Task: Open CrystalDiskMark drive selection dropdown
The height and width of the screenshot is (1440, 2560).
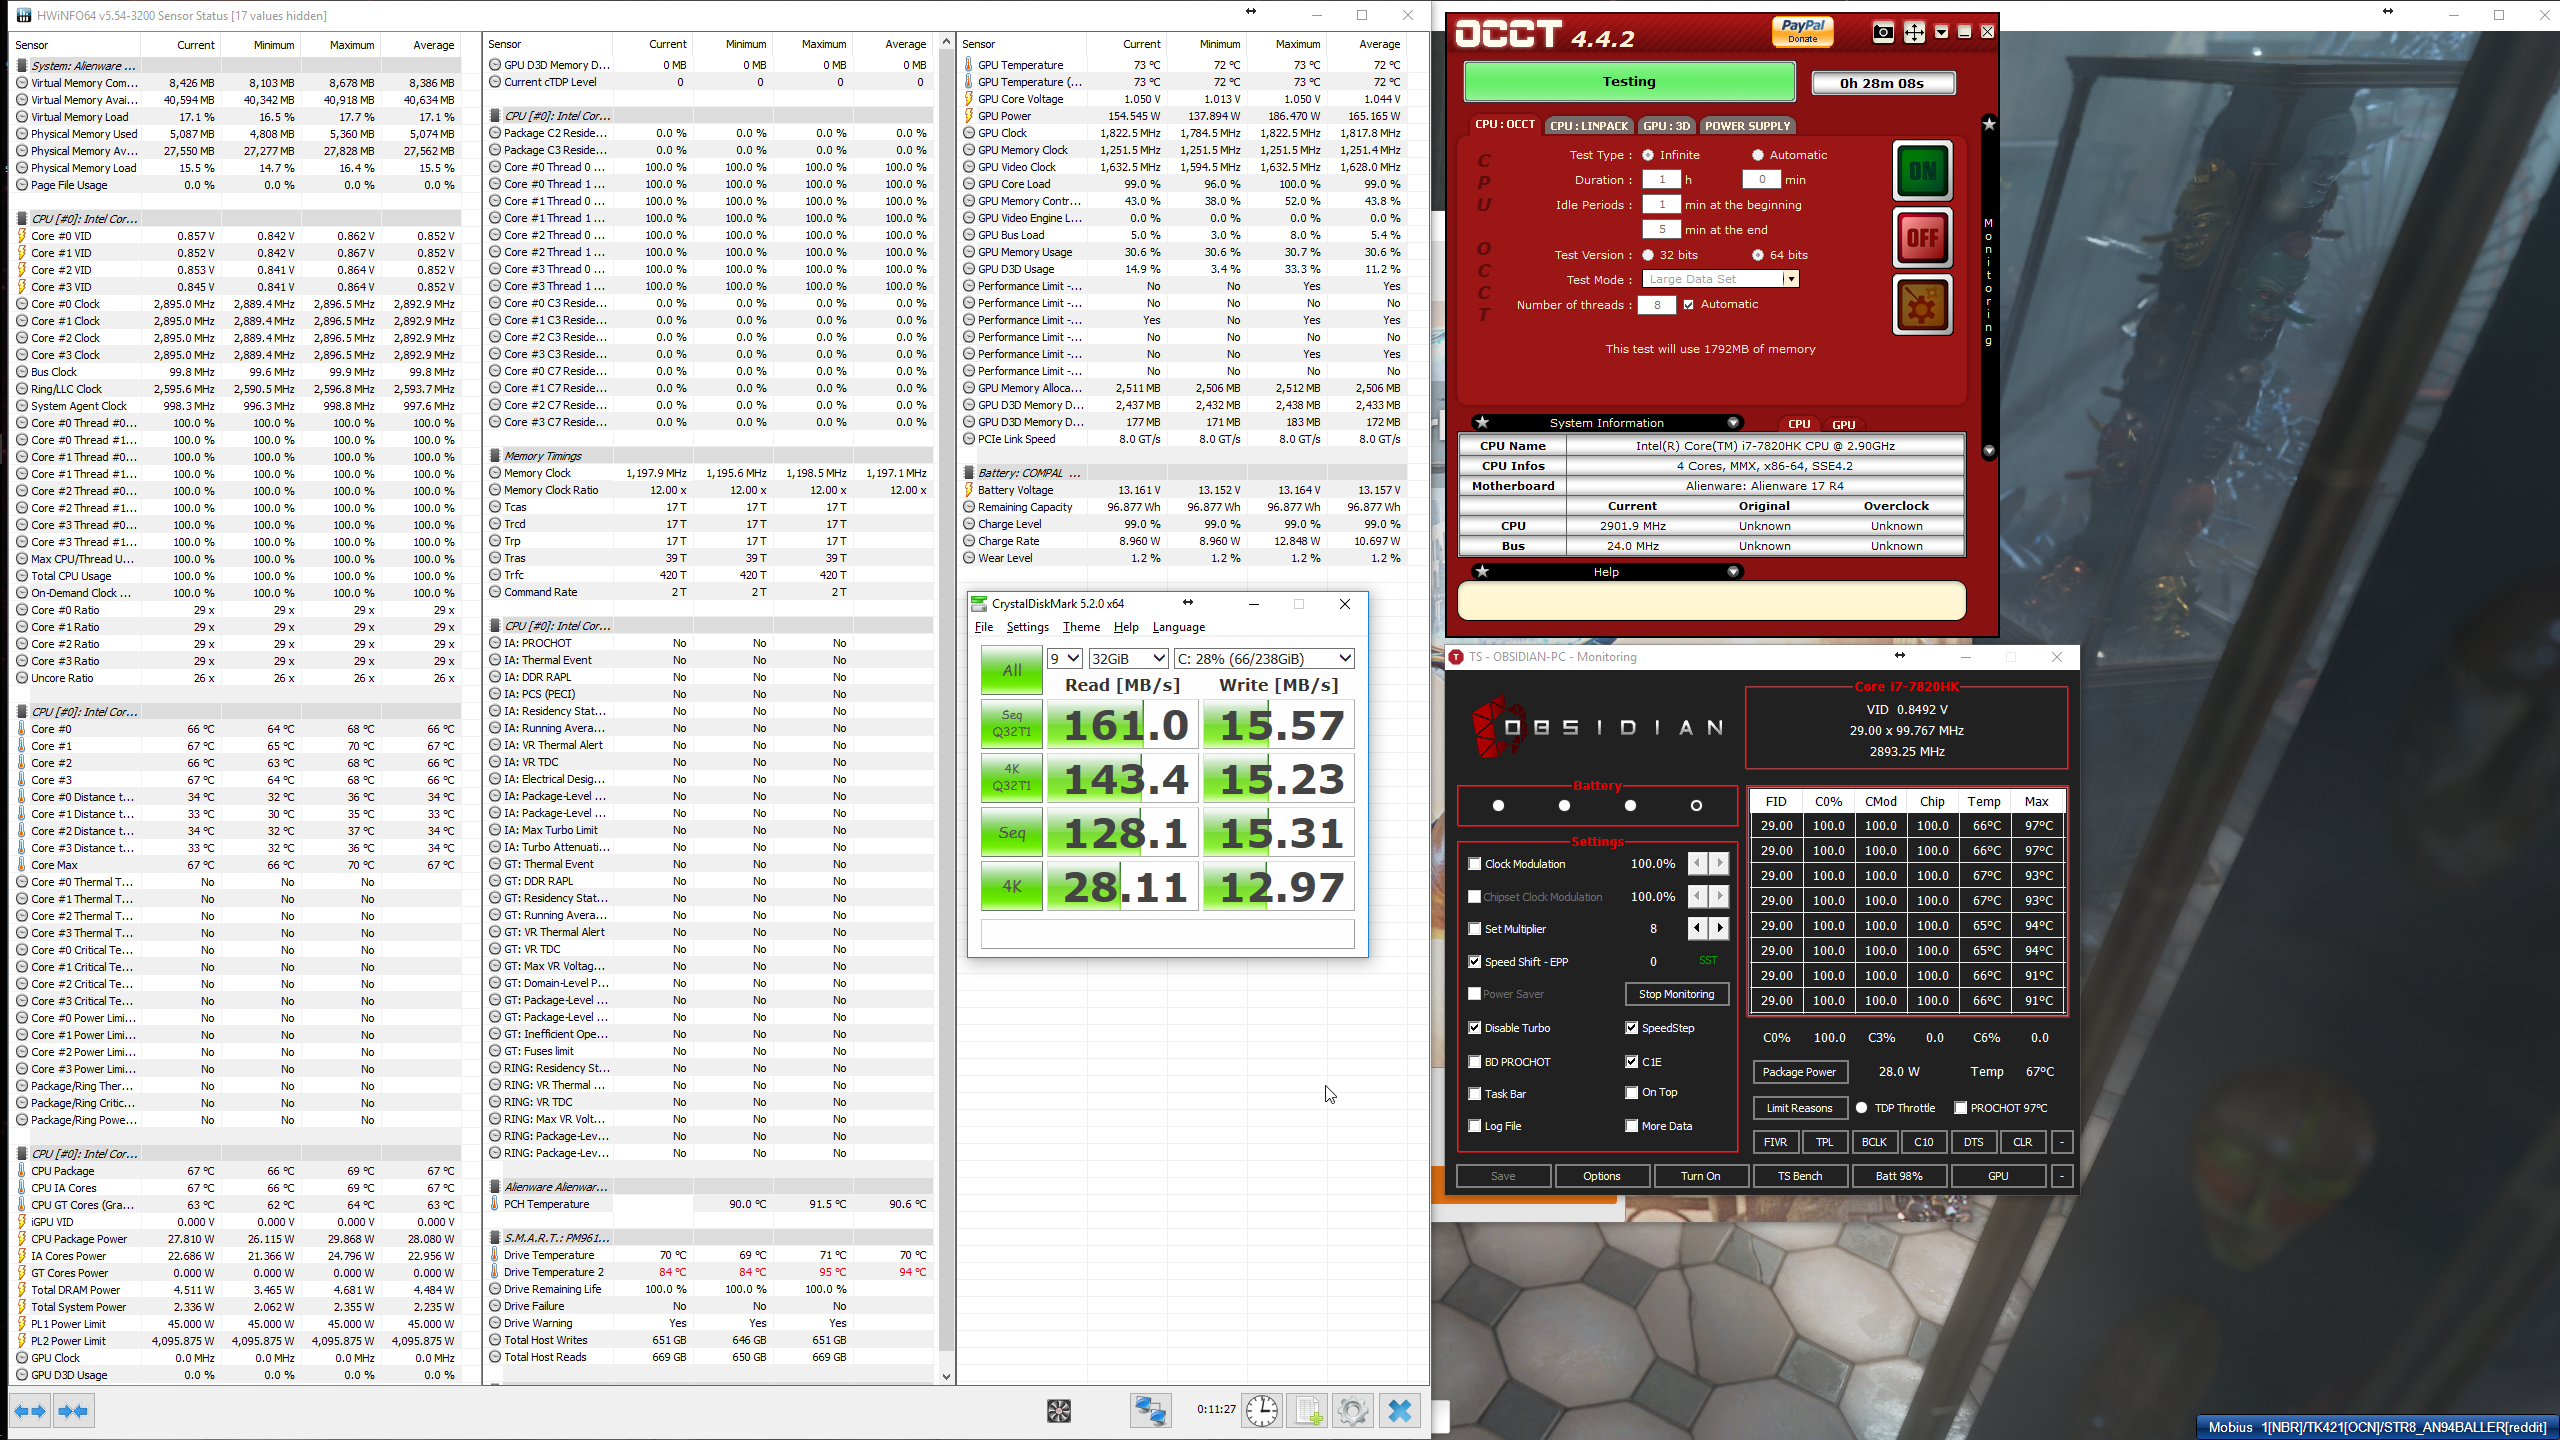Action: pyautogui.click(x=1264, y=658)
